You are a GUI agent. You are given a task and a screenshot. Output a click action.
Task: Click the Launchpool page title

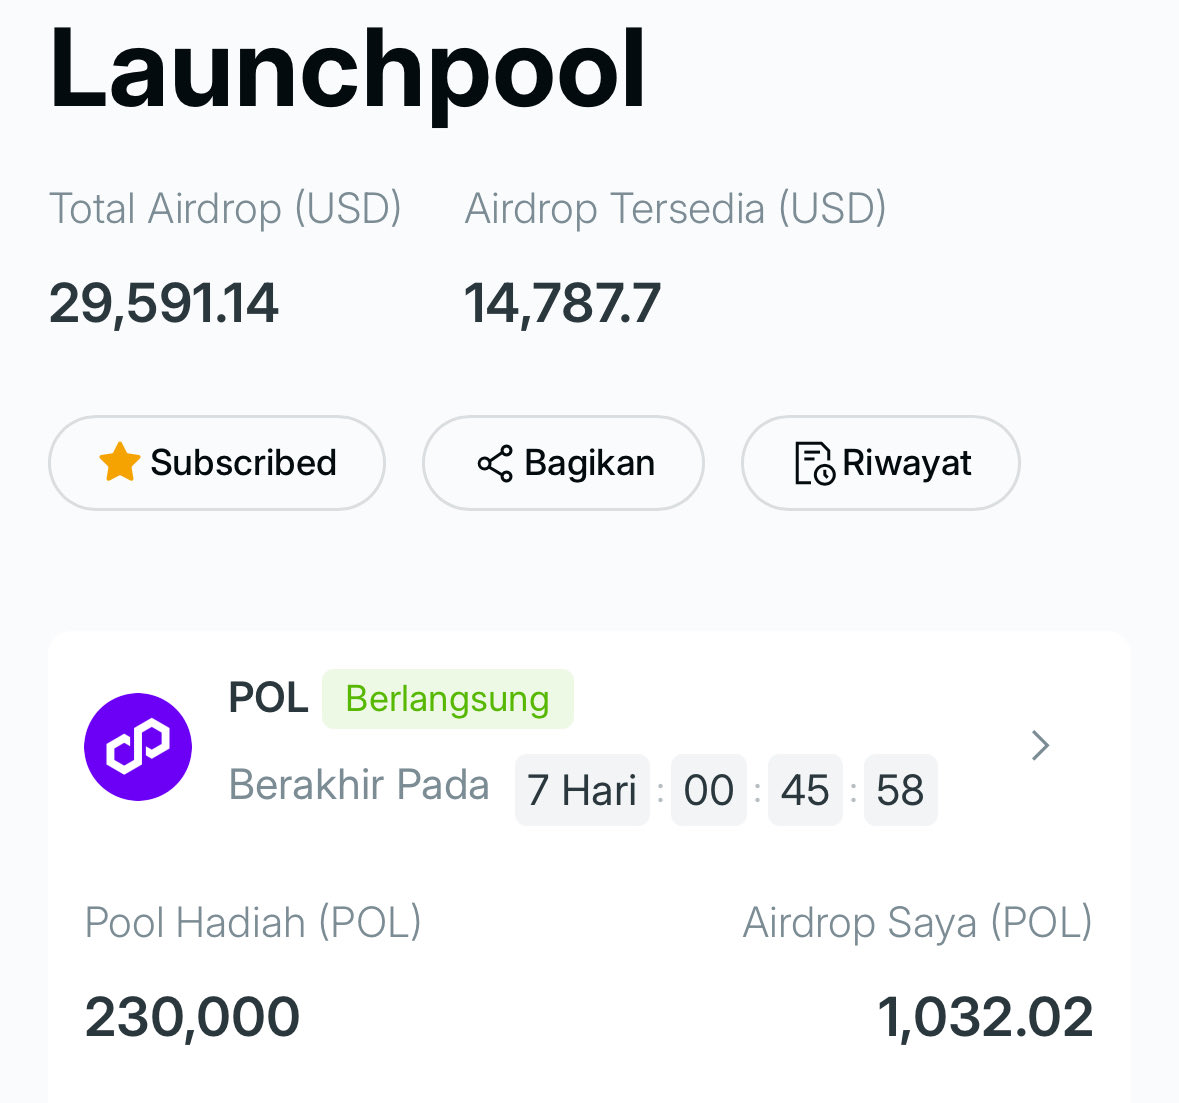347,70
